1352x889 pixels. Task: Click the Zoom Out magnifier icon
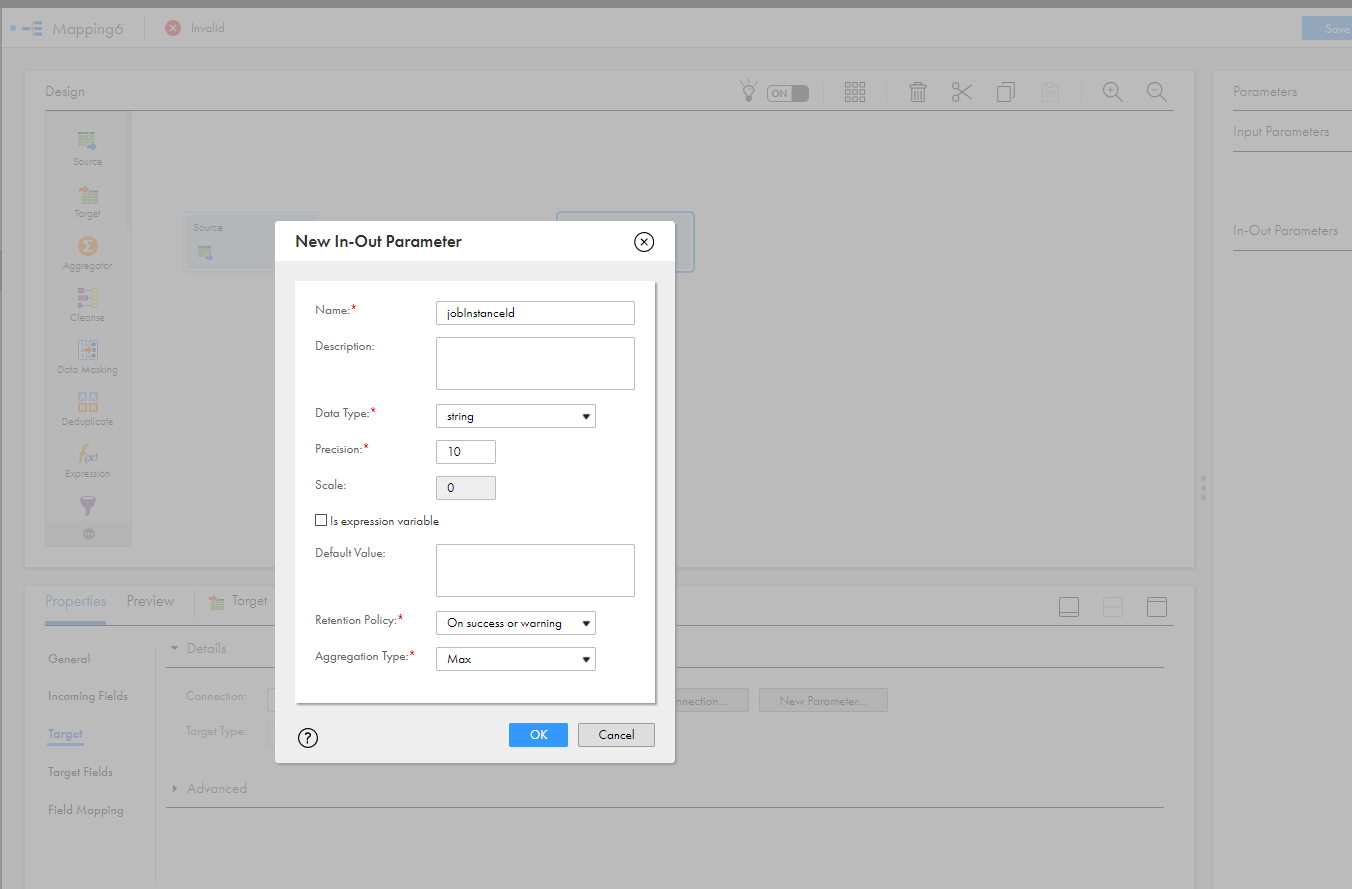coord(1157,92)
